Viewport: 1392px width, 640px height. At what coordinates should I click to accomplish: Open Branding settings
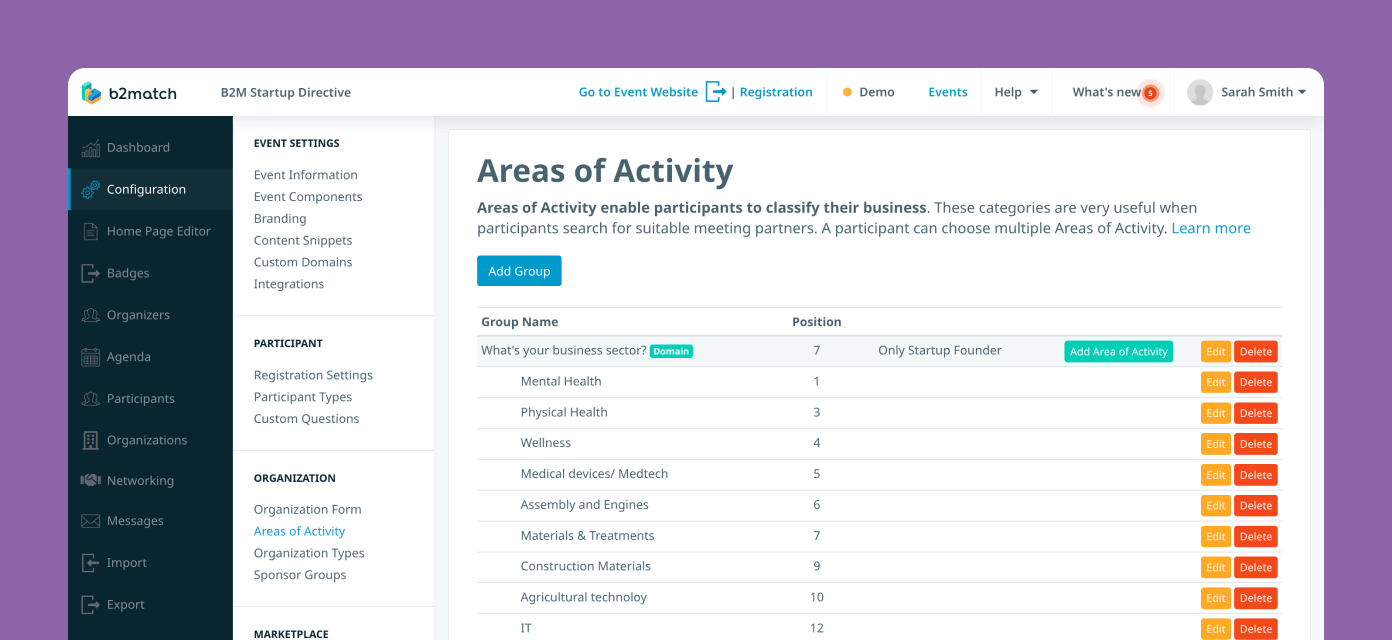pos(280,219)
